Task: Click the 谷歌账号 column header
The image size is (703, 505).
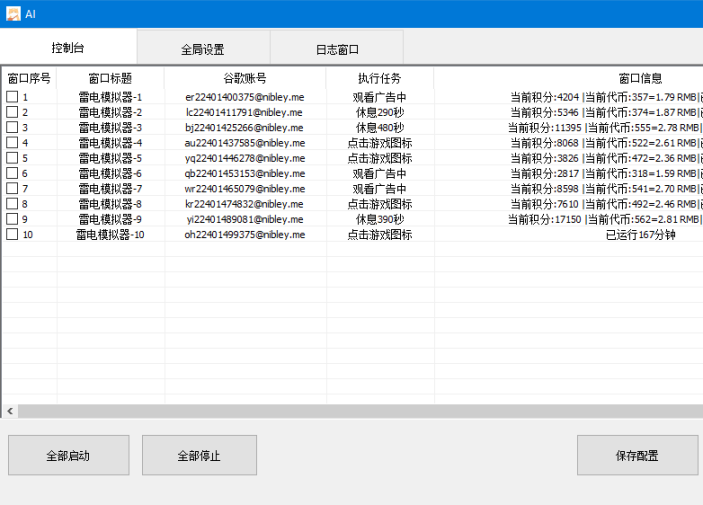Action: (x=245, y=78)
